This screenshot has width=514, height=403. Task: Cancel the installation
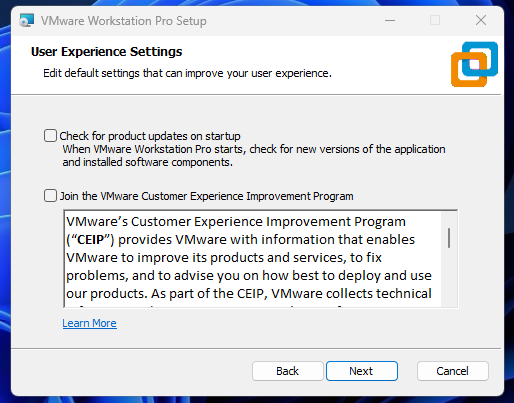pyautogui.click(x=453, y=371)
